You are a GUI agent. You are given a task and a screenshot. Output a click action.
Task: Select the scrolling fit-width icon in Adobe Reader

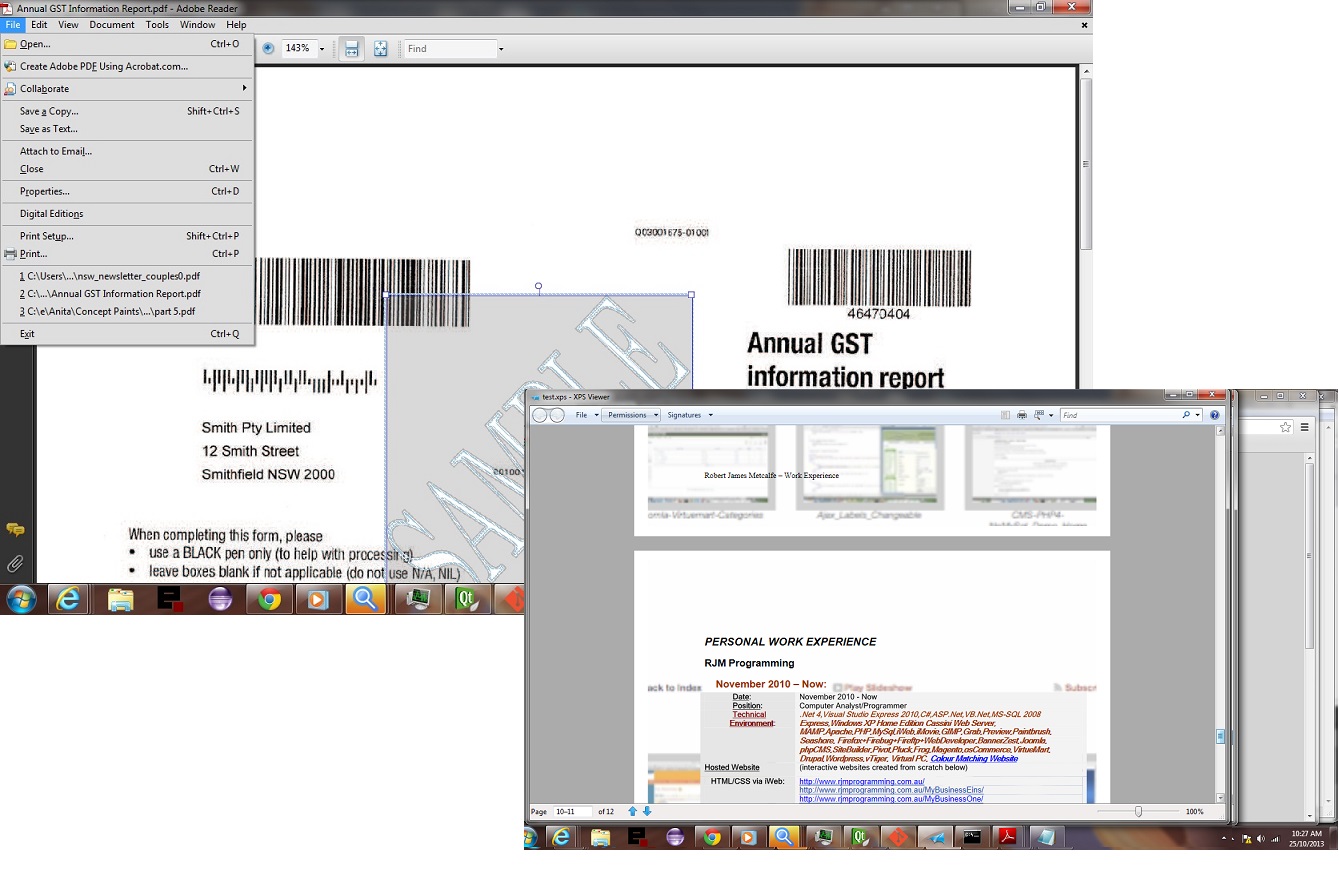(x=351, y=48)
